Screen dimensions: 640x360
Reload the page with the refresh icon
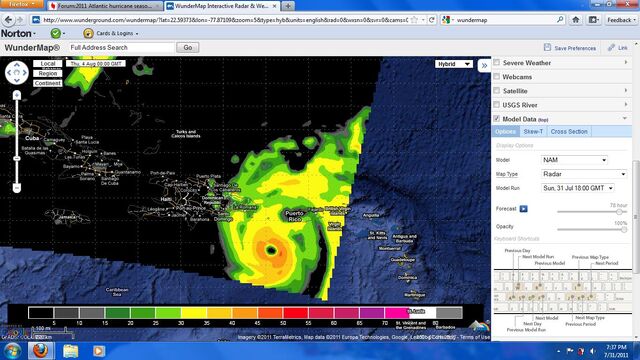point(432,20)
